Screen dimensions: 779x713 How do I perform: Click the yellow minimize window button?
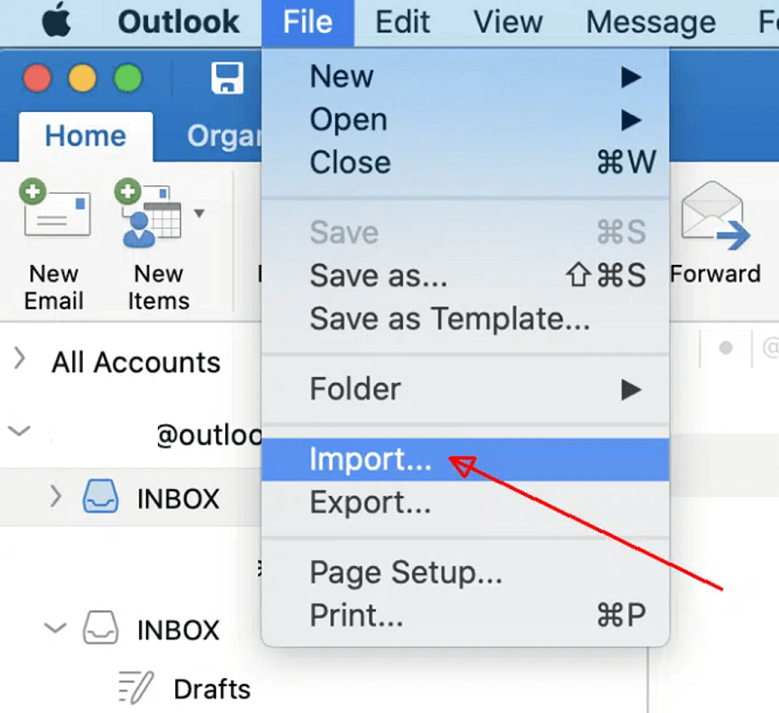tap(82, 79)
